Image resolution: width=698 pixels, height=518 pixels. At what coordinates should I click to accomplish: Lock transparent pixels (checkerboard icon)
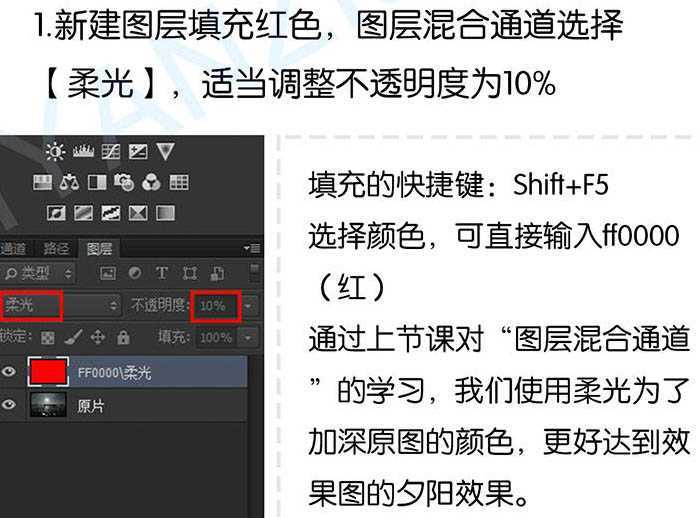(x=48, y=338)
